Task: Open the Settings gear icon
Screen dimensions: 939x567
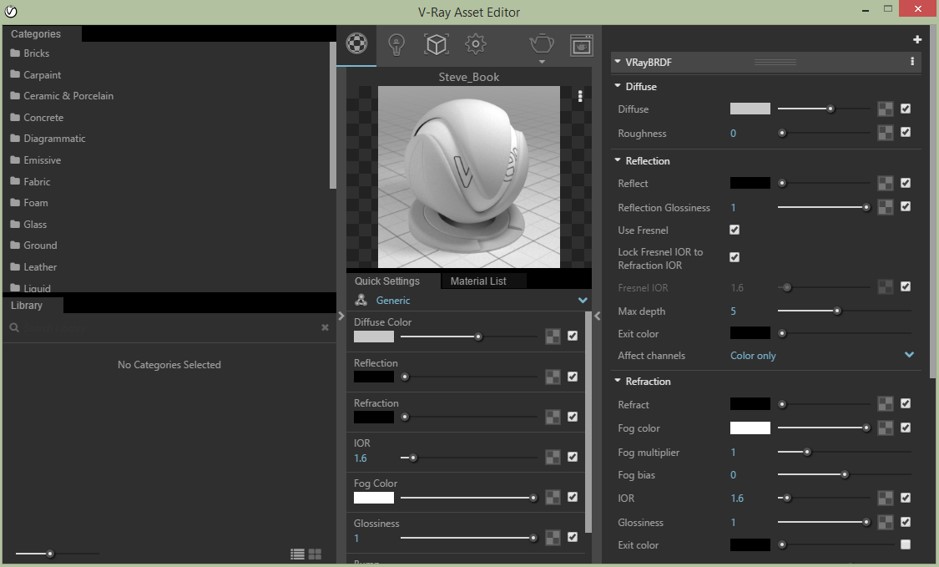Action: (475, 44)
